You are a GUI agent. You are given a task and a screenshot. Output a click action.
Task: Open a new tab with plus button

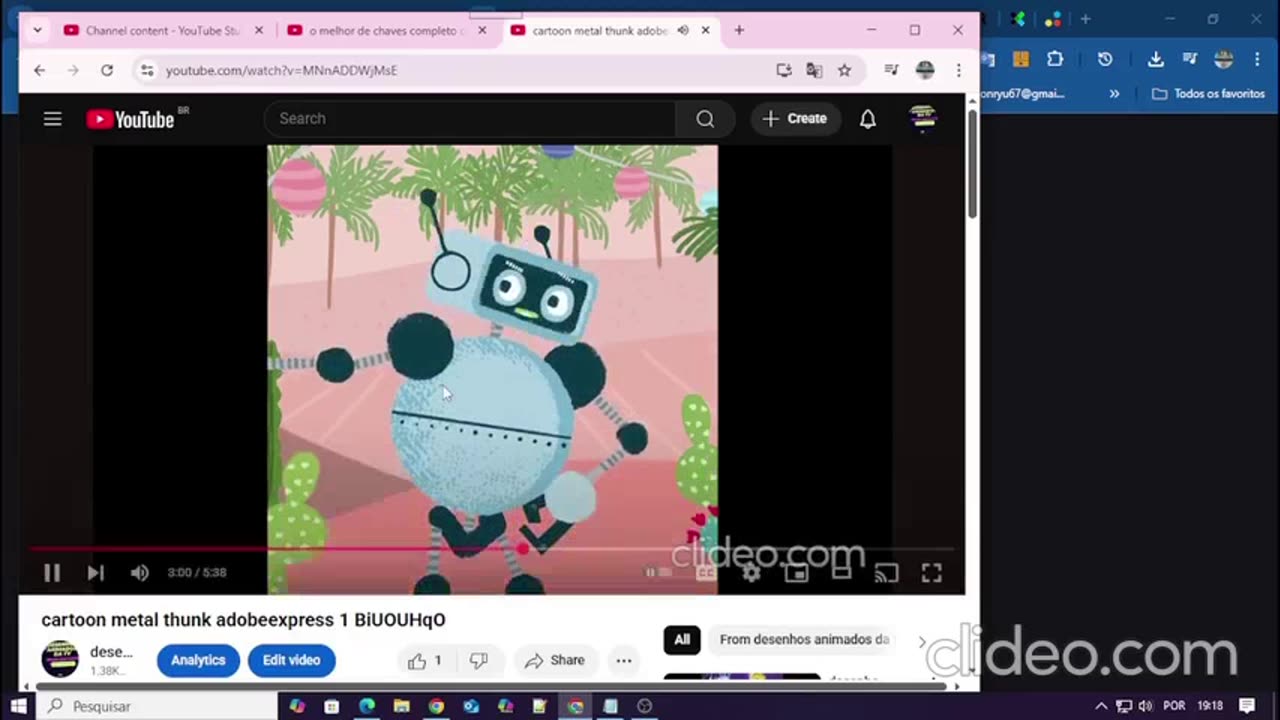point(739,31)
